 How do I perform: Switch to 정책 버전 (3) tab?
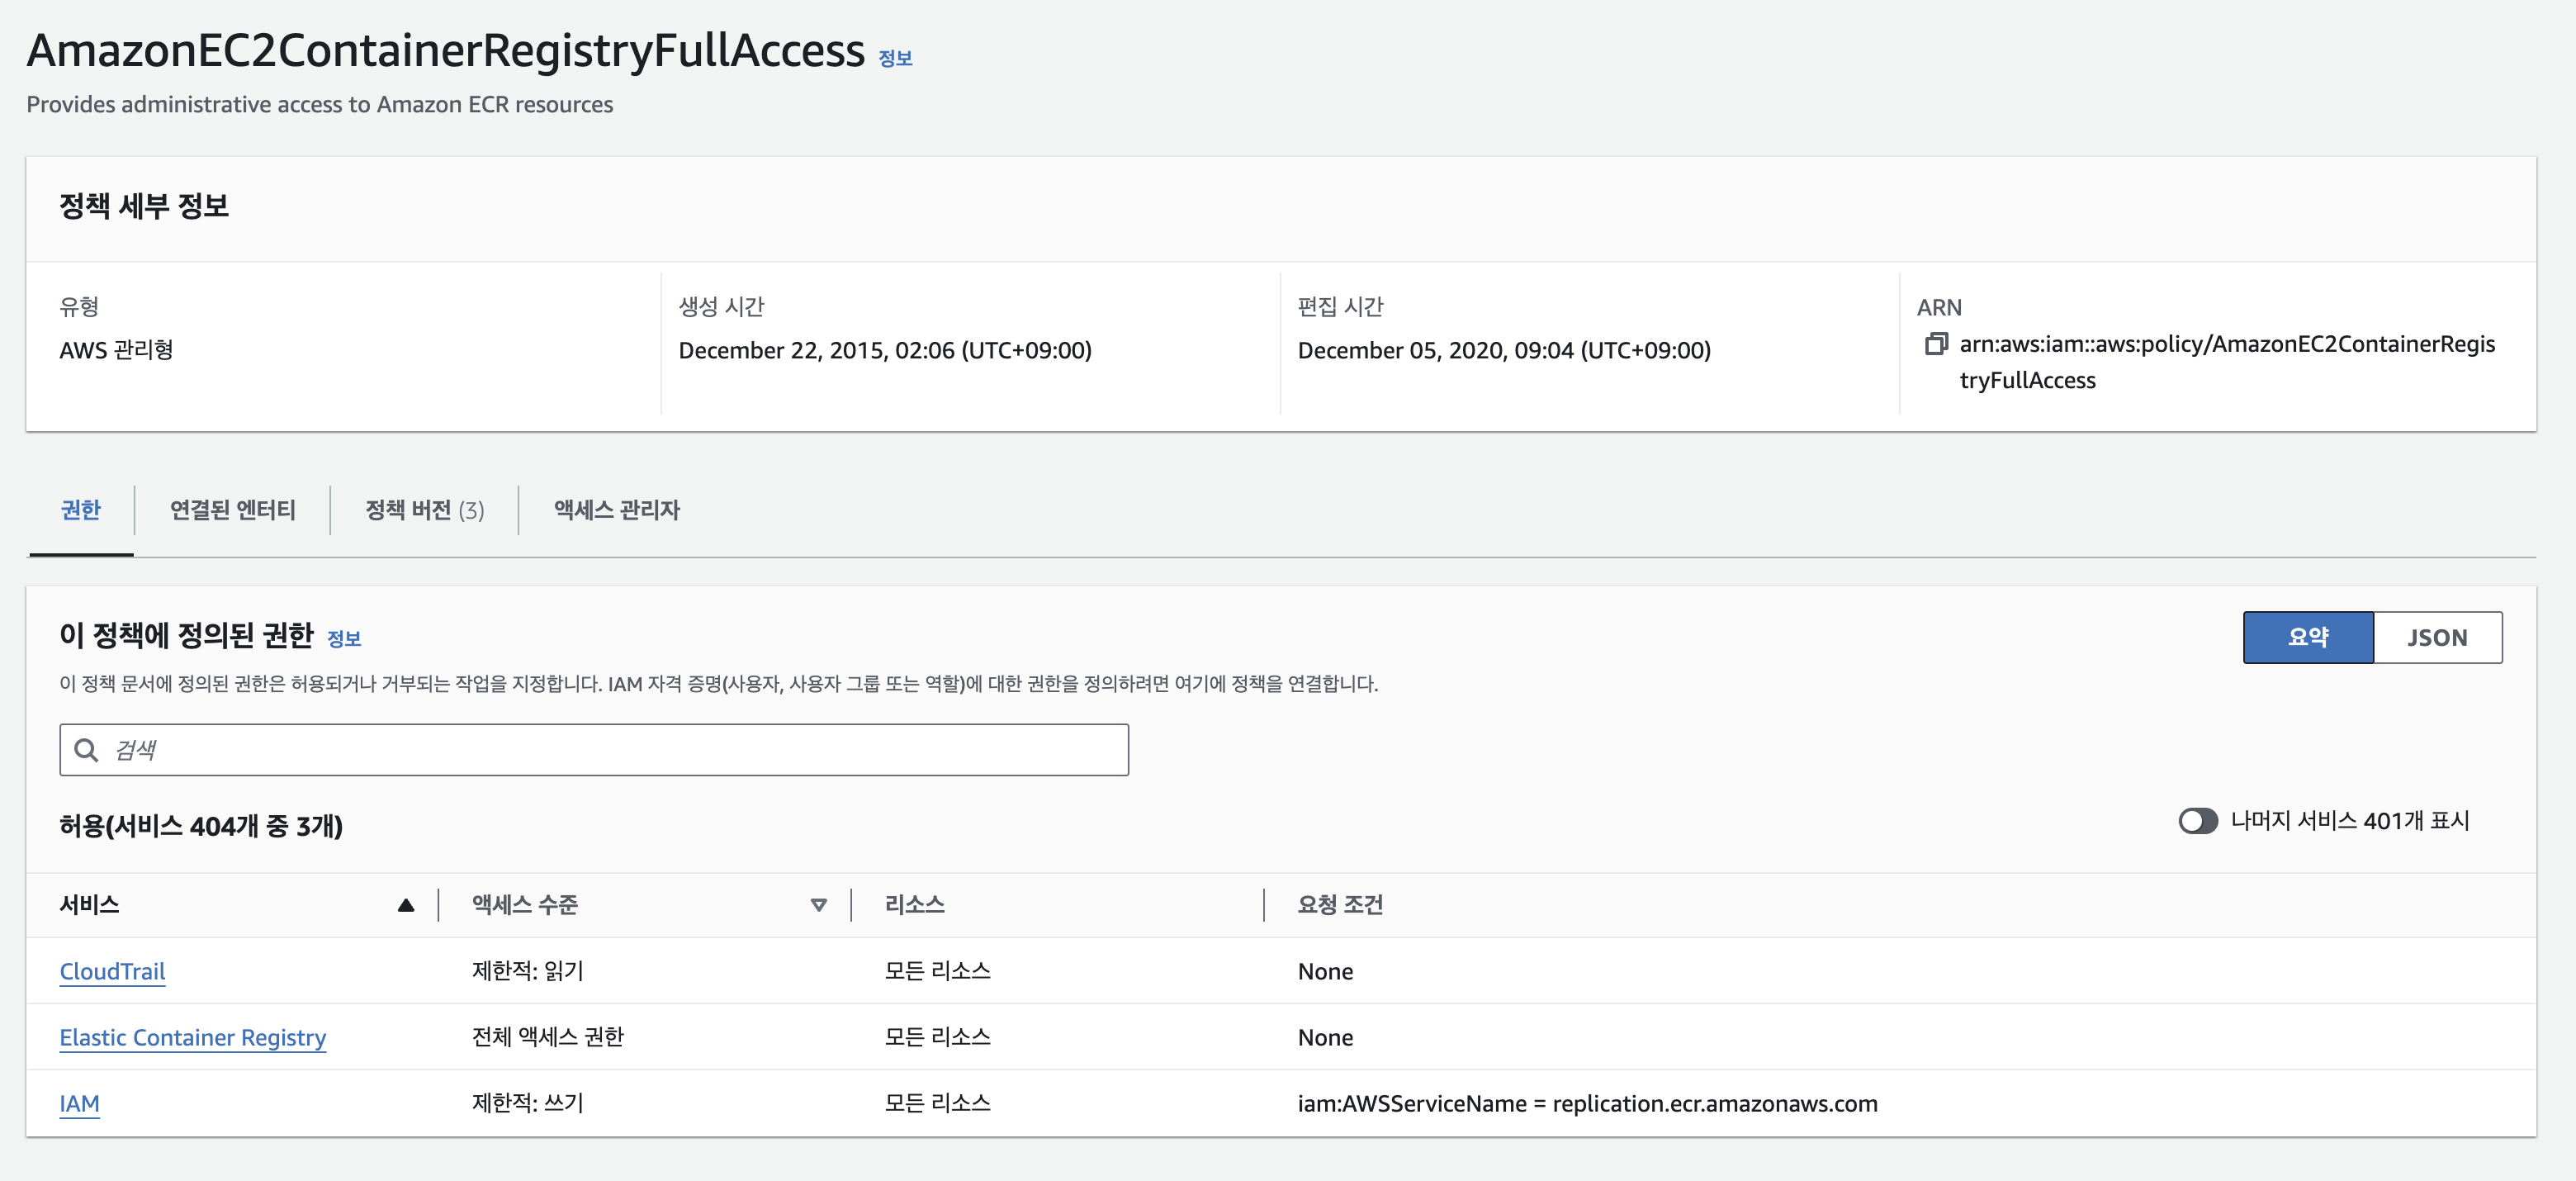coord(424,510)
